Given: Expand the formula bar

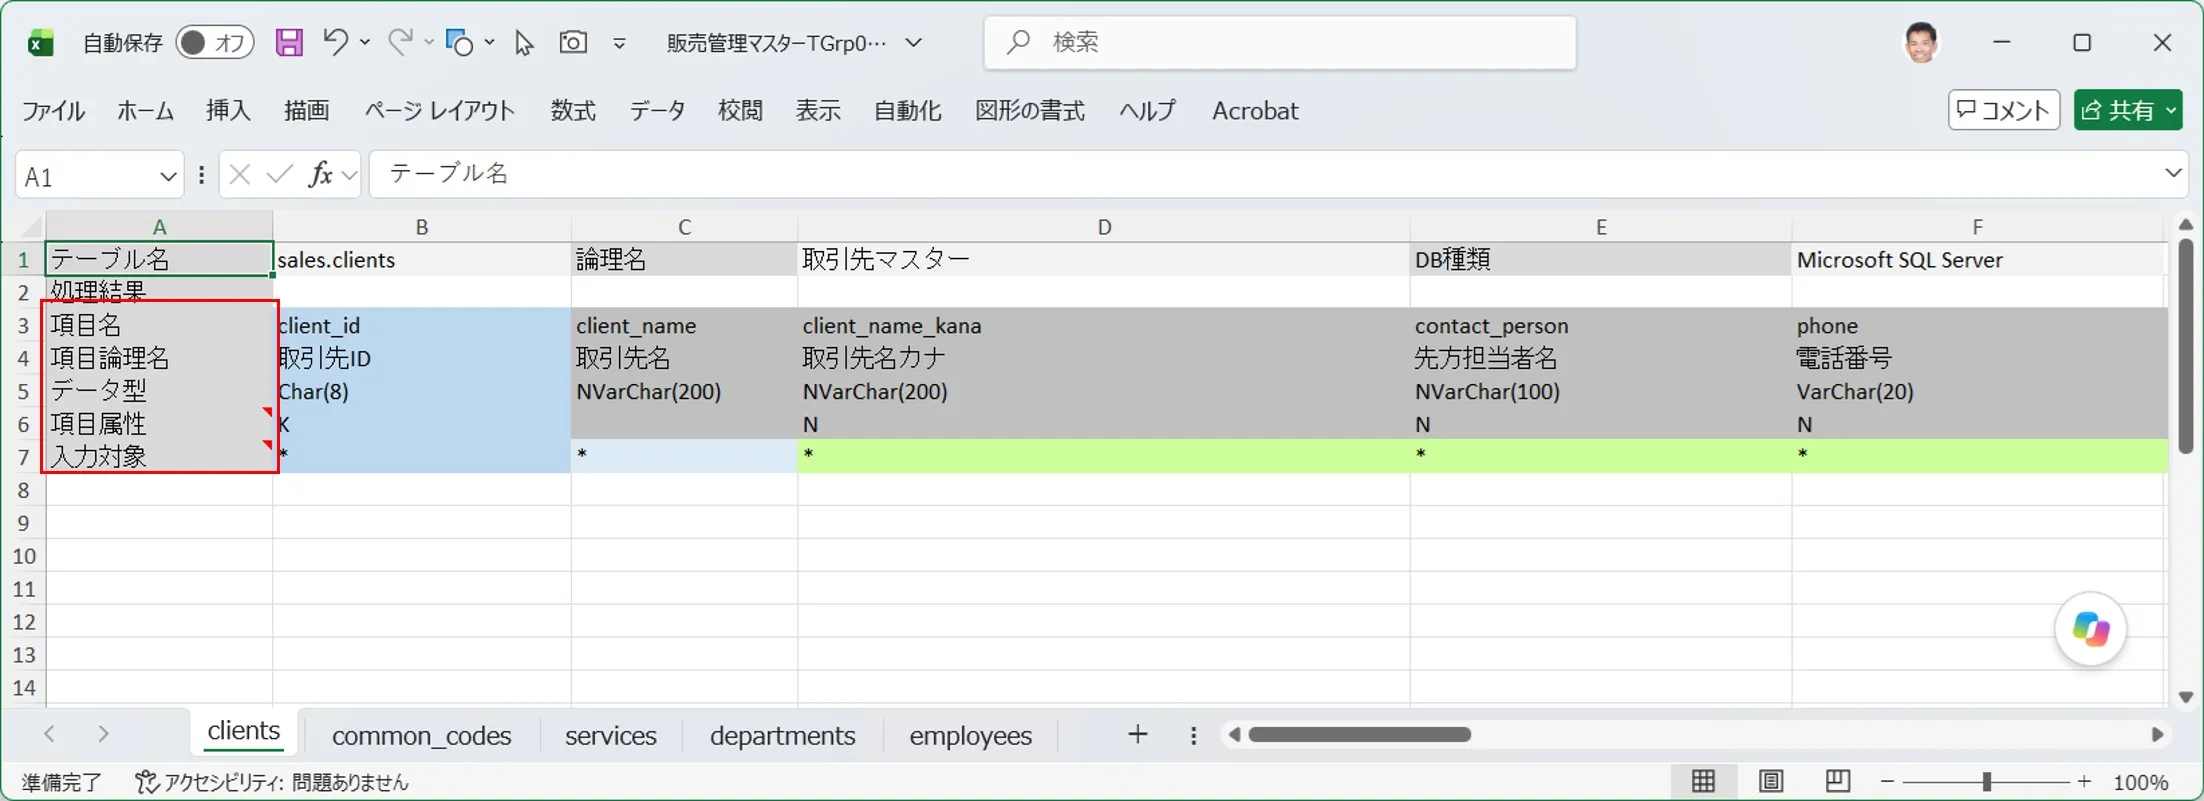Looking at the screenshot, I should click(x=2172, y=173).
